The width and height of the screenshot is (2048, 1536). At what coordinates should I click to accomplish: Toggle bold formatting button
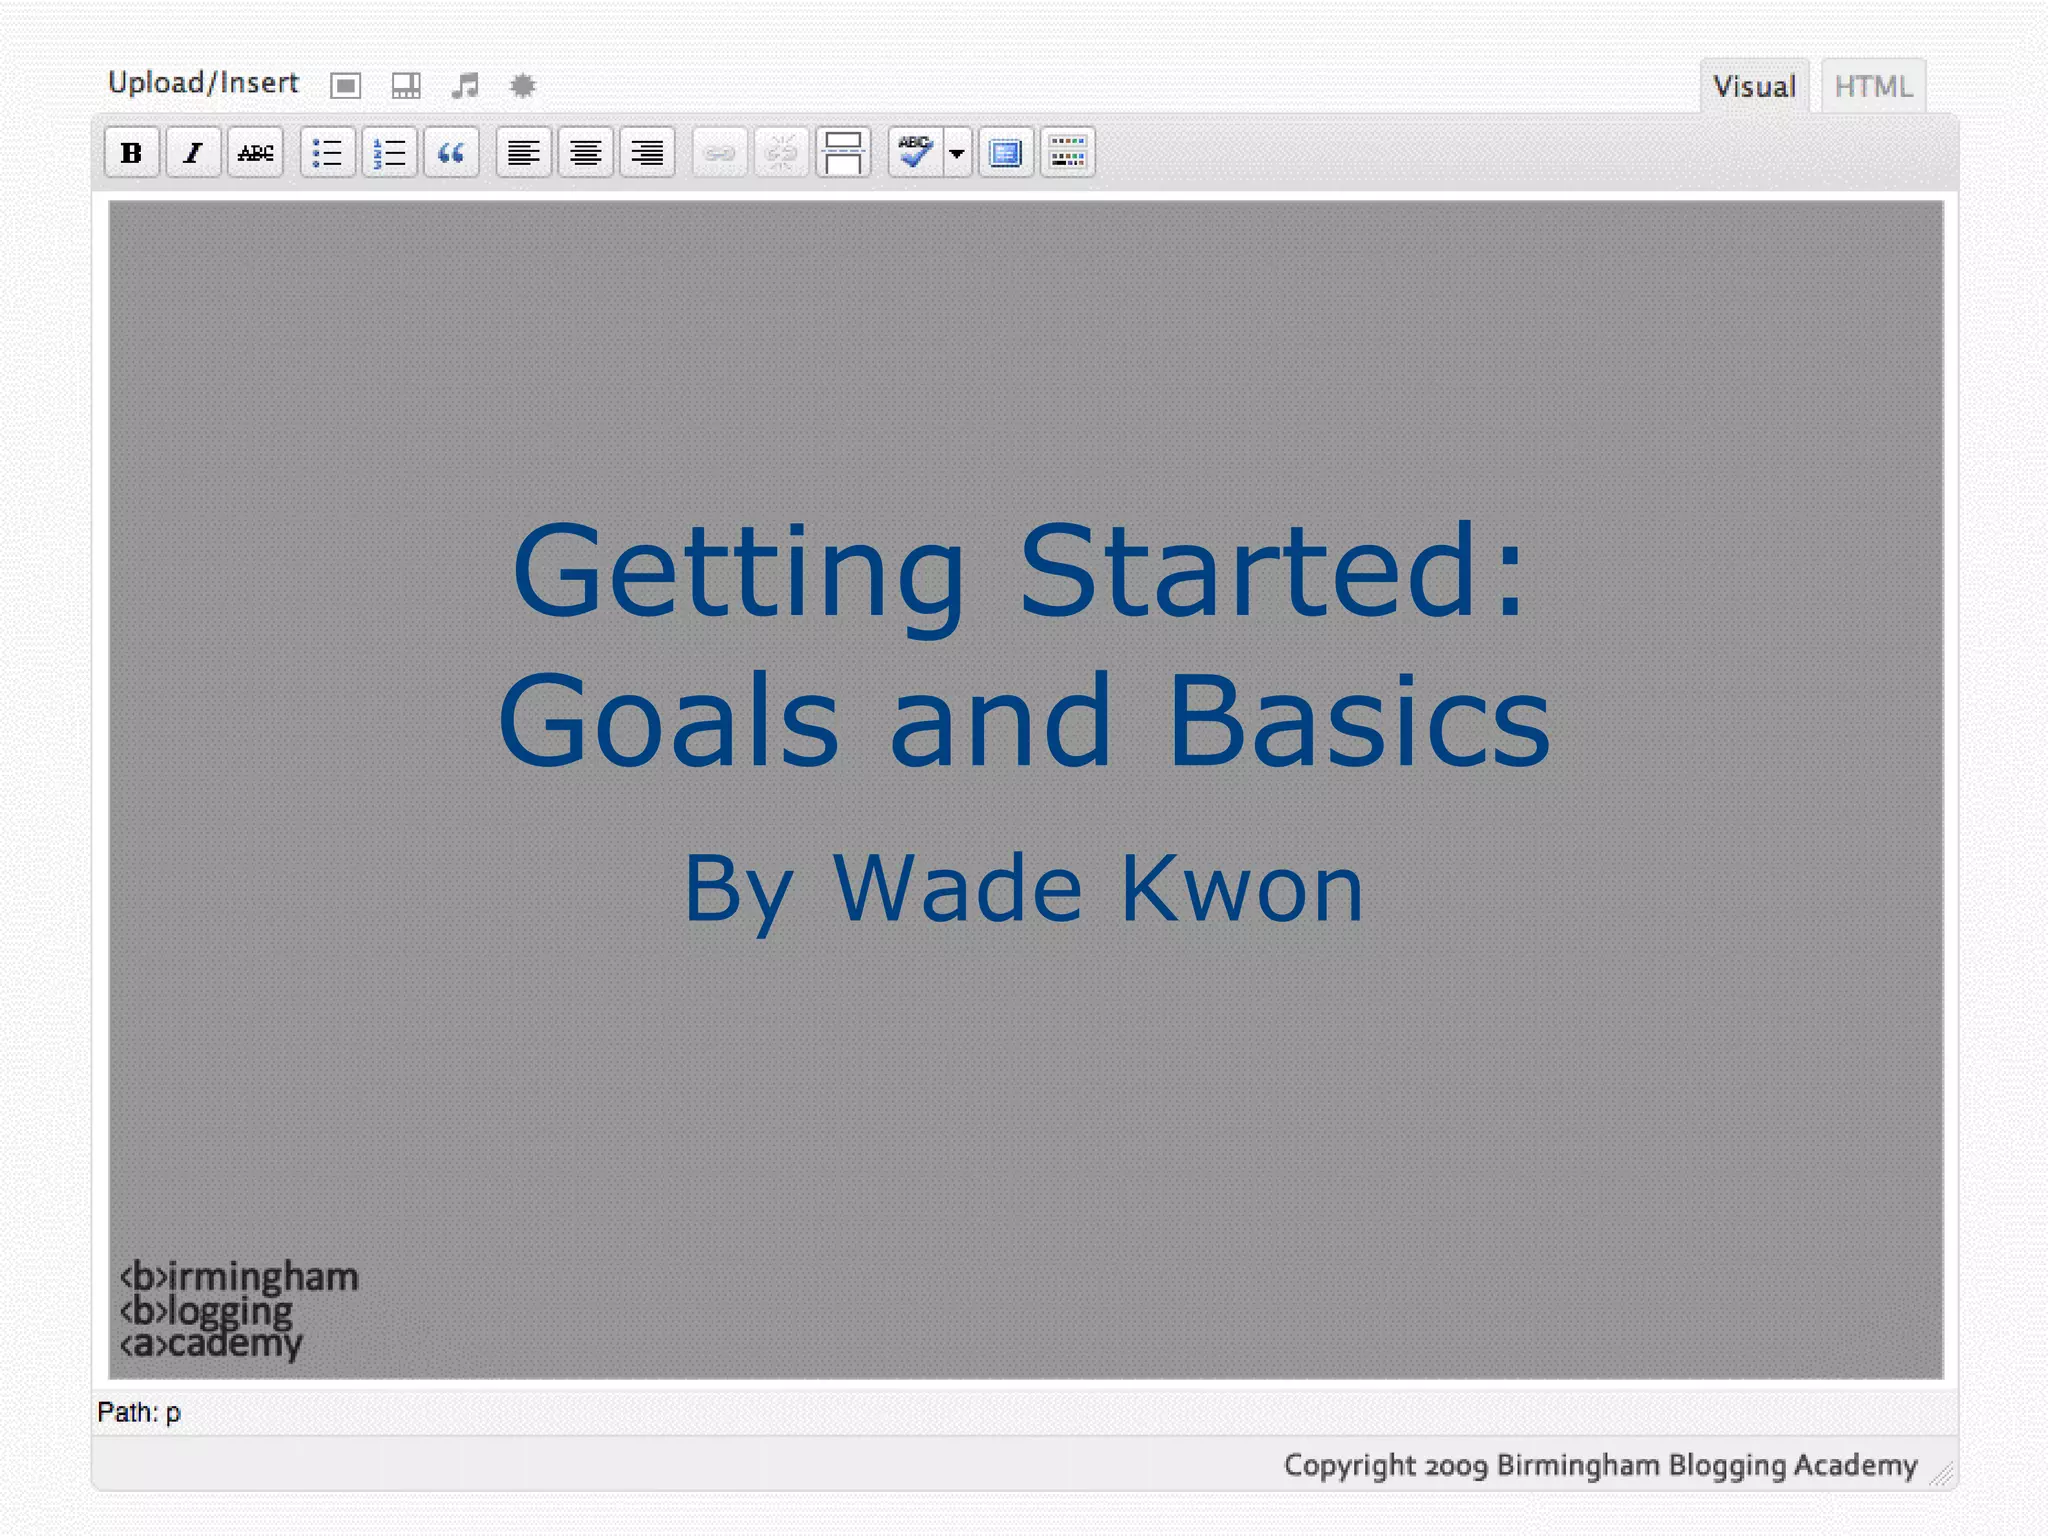pos(131,153)
